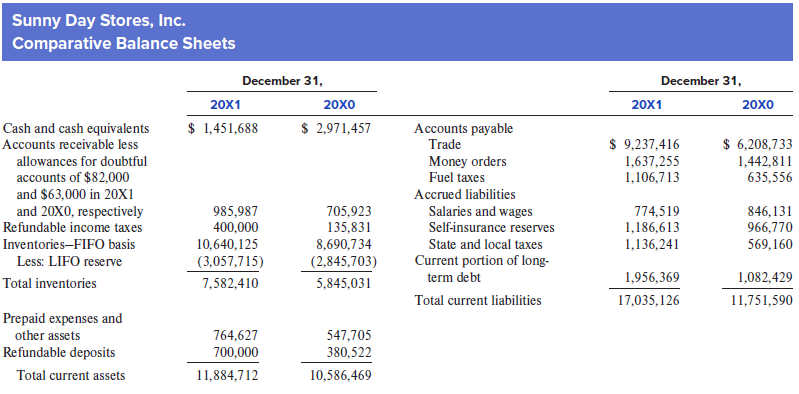The height and width of the screenshot is (394, 799).
Task: Click the 11,884,712 total current assets value
Action: click(x=228, y=376)
